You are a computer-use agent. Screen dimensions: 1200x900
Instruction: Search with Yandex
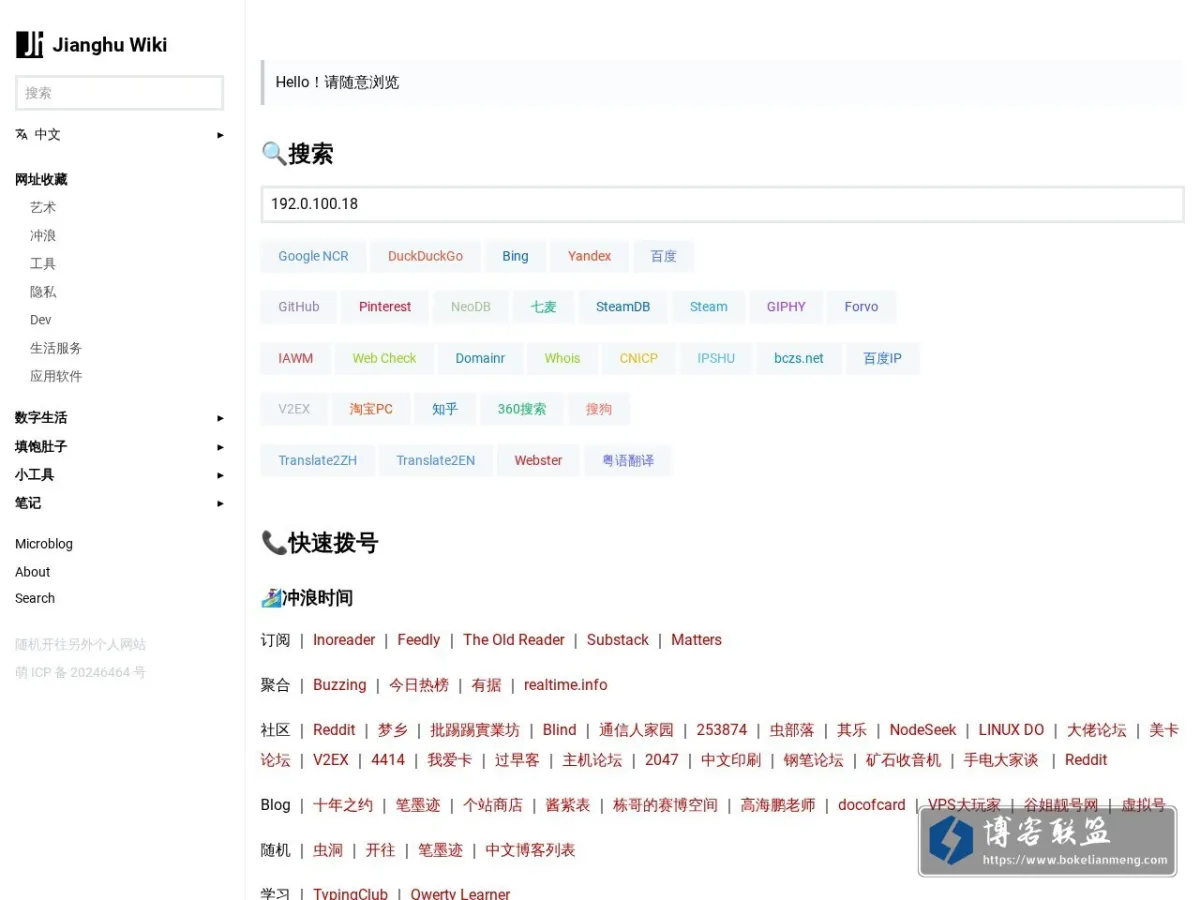tap(589, 256)
